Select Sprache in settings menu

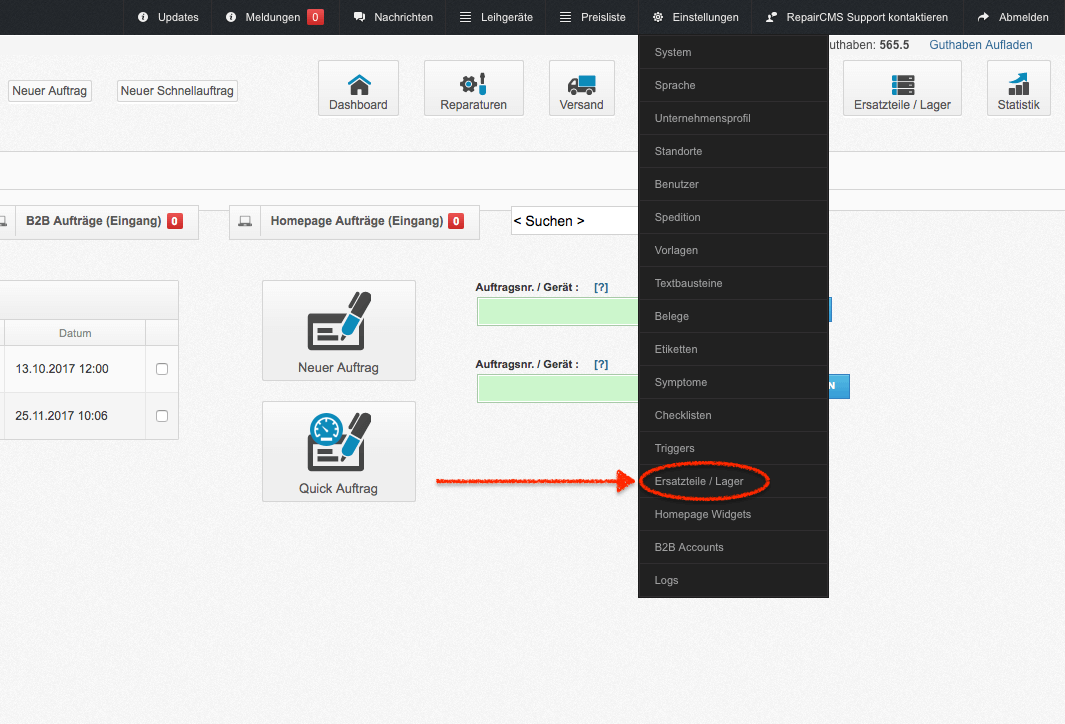coord(733,85)
